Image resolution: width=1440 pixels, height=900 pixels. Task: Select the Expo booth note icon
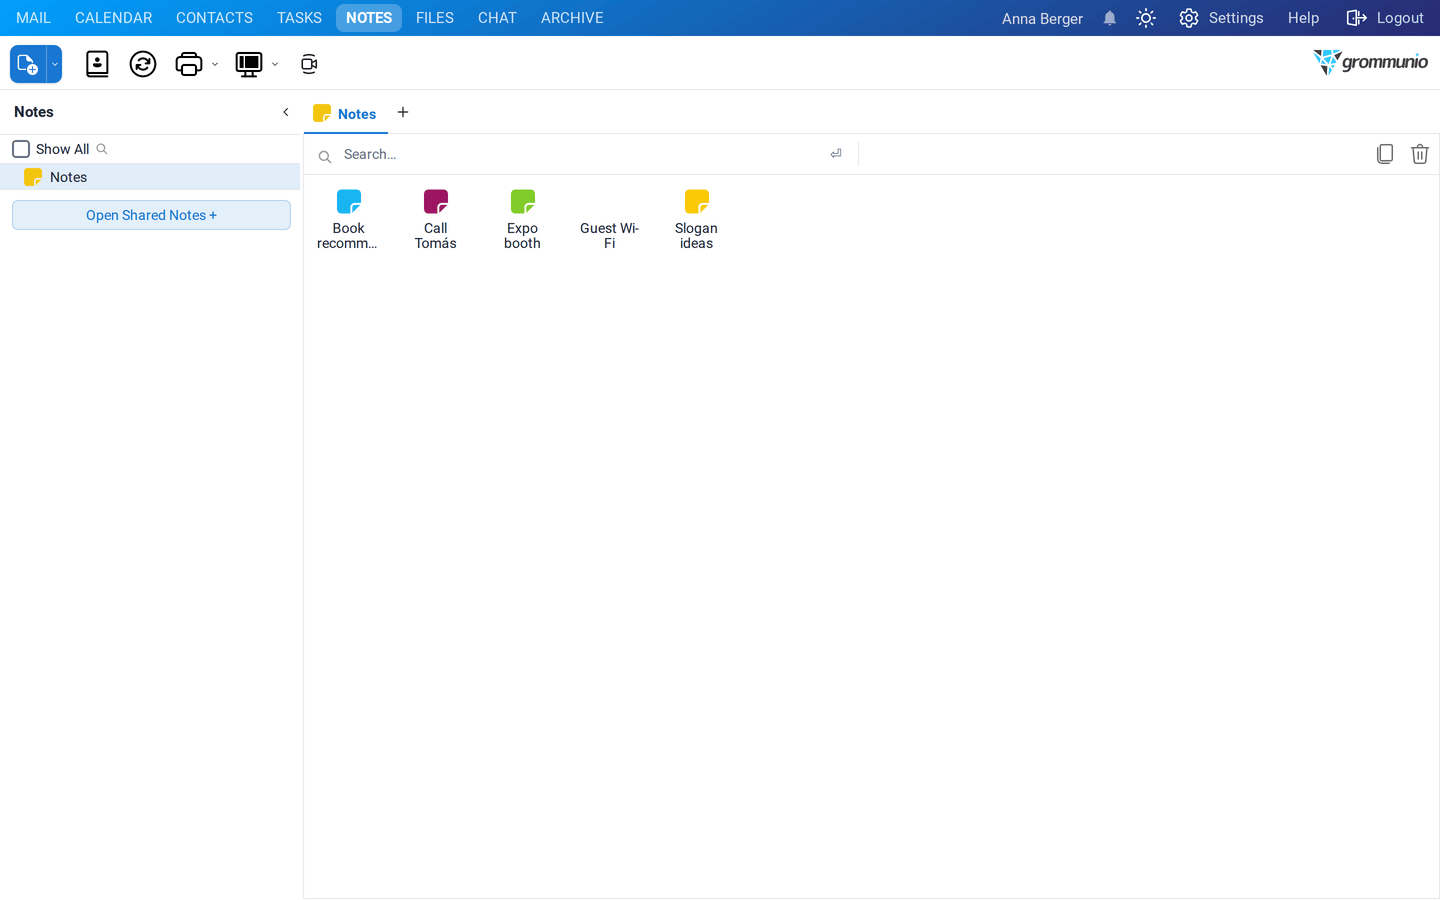point(523,201)
